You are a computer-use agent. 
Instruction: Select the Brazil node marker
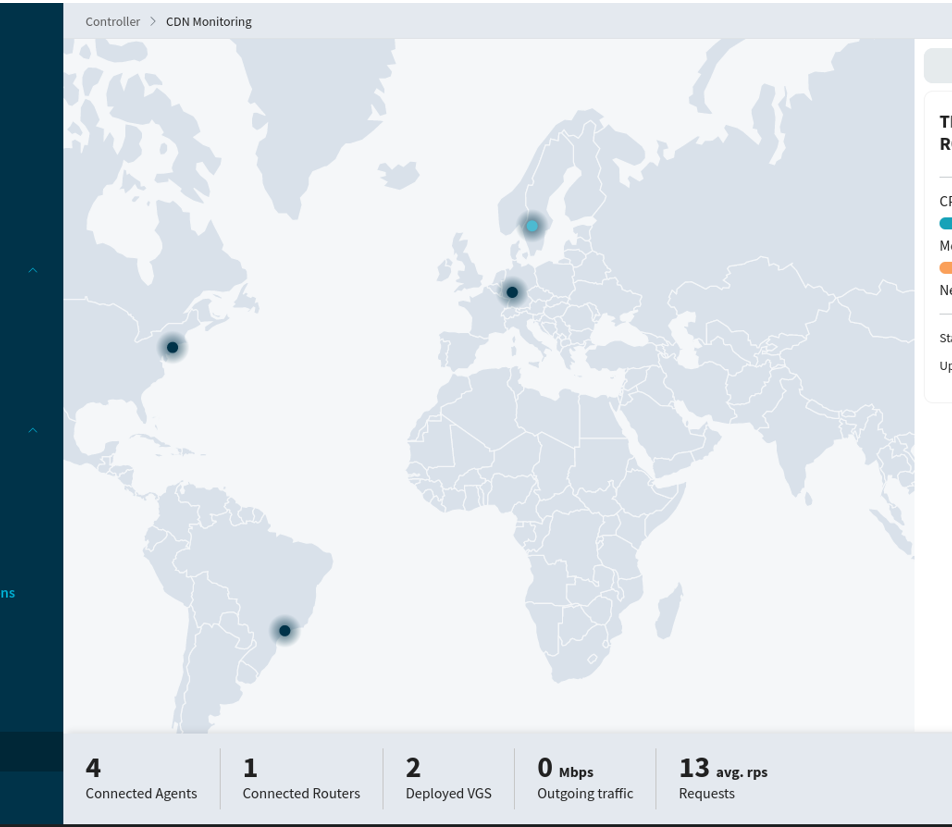pos(285,631)
